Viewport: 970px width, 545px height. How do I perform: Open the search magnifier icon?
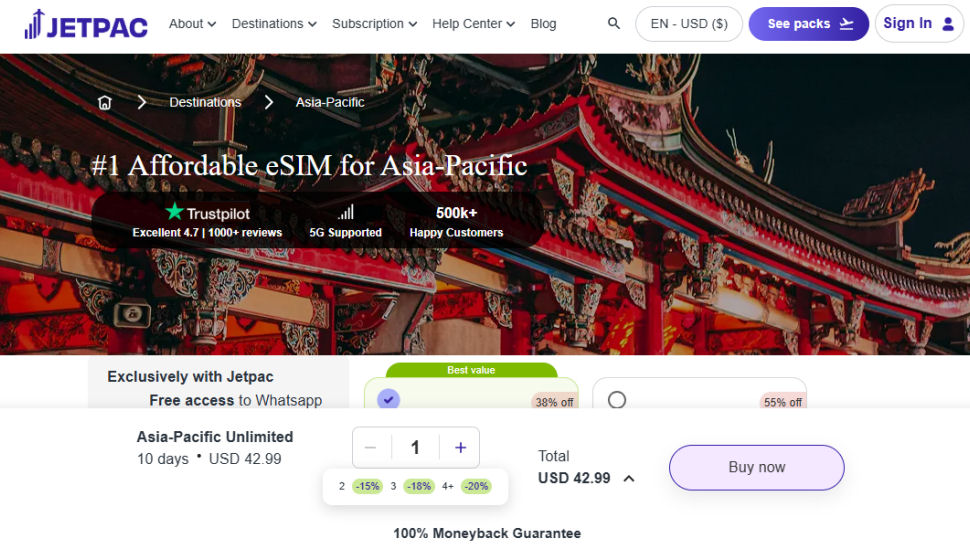click(614, 24)
